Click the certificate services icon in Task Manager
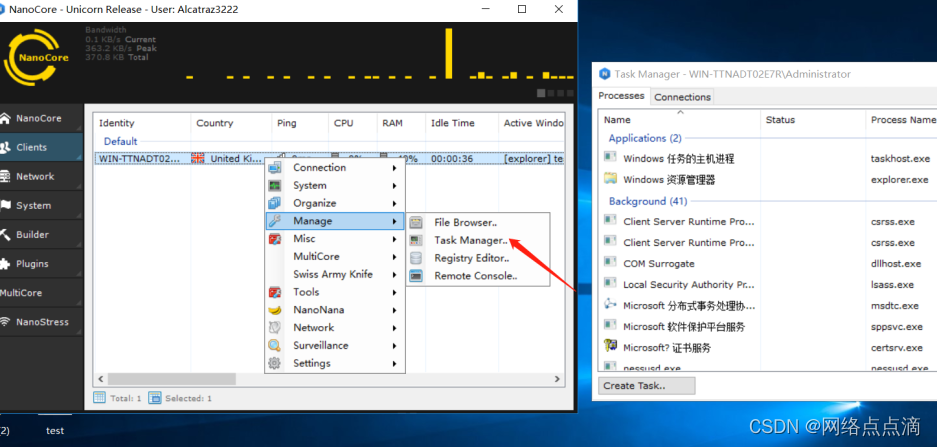The width and height of the screenshot is (937, 447). (610, 347)
